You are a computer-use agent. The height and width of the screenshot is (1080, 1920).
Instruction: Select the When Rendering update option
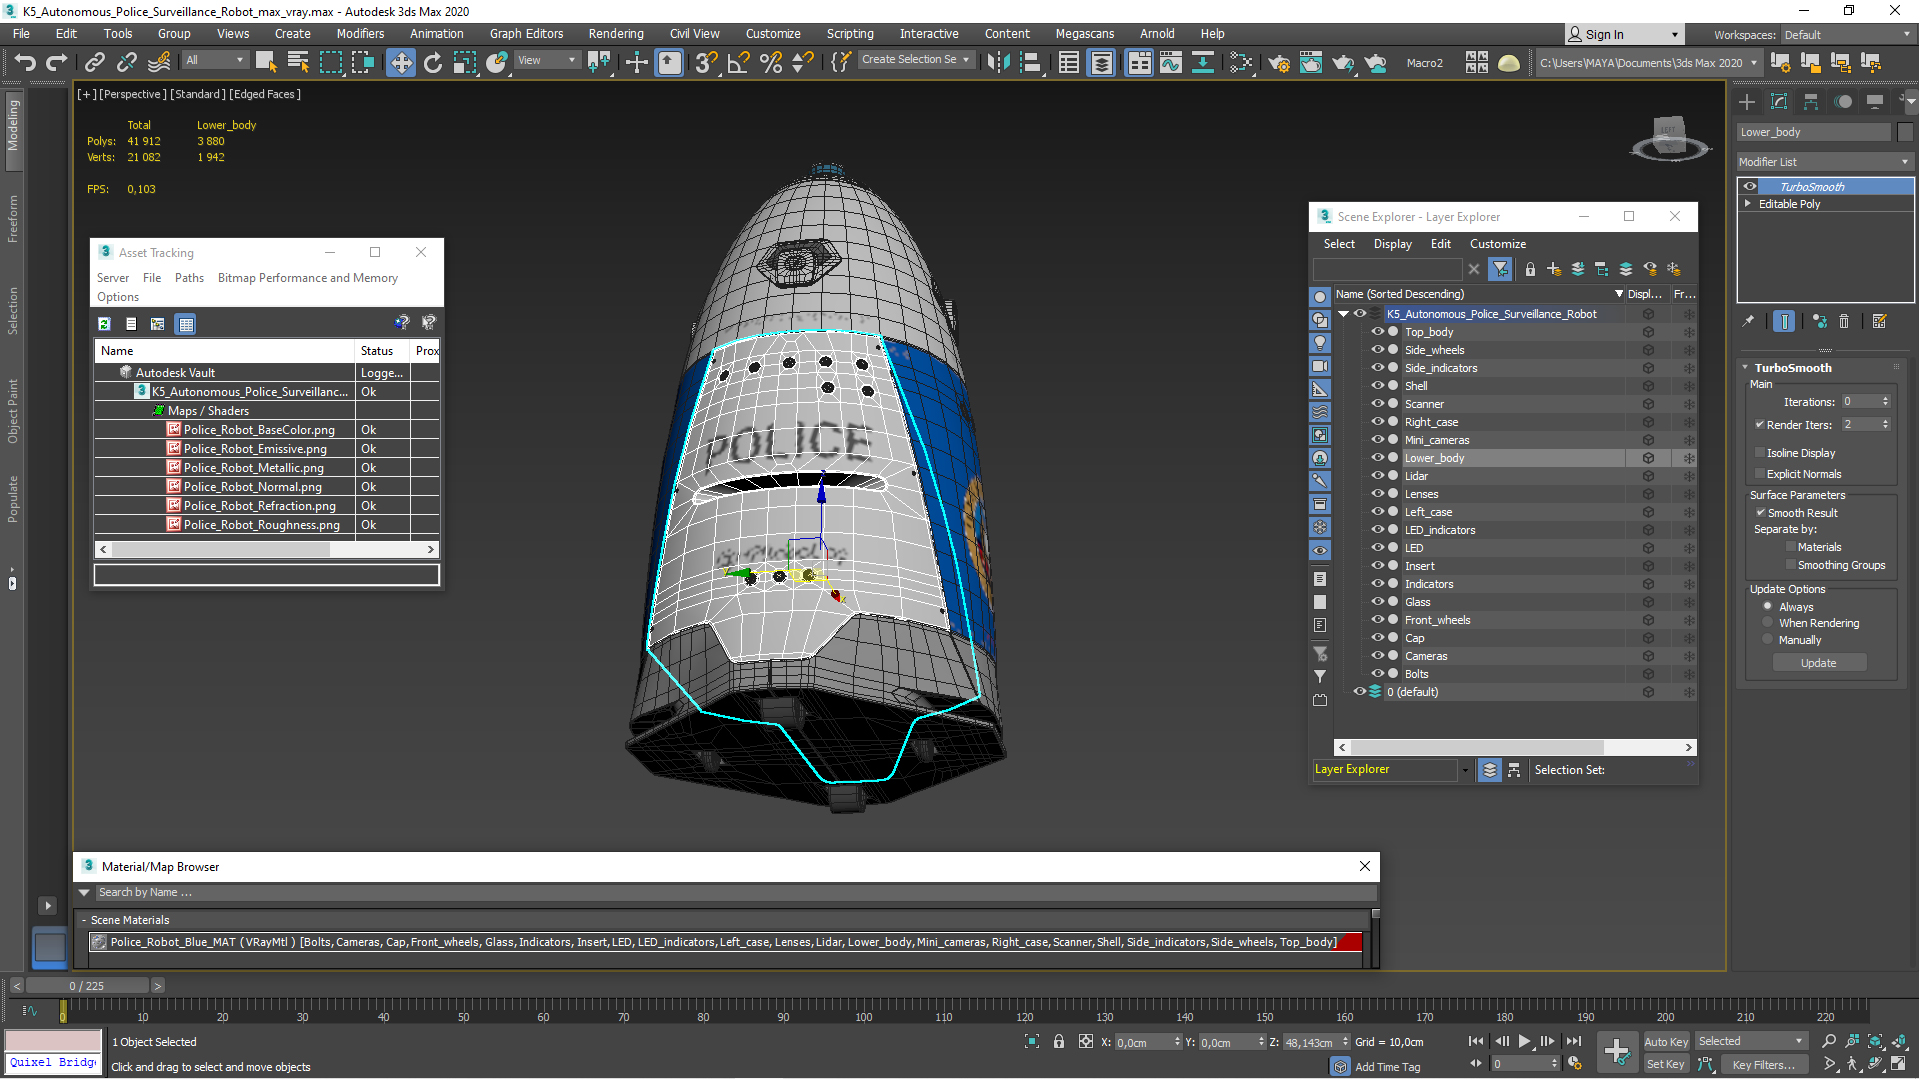pyautogui.click(x=1768, y=623)
